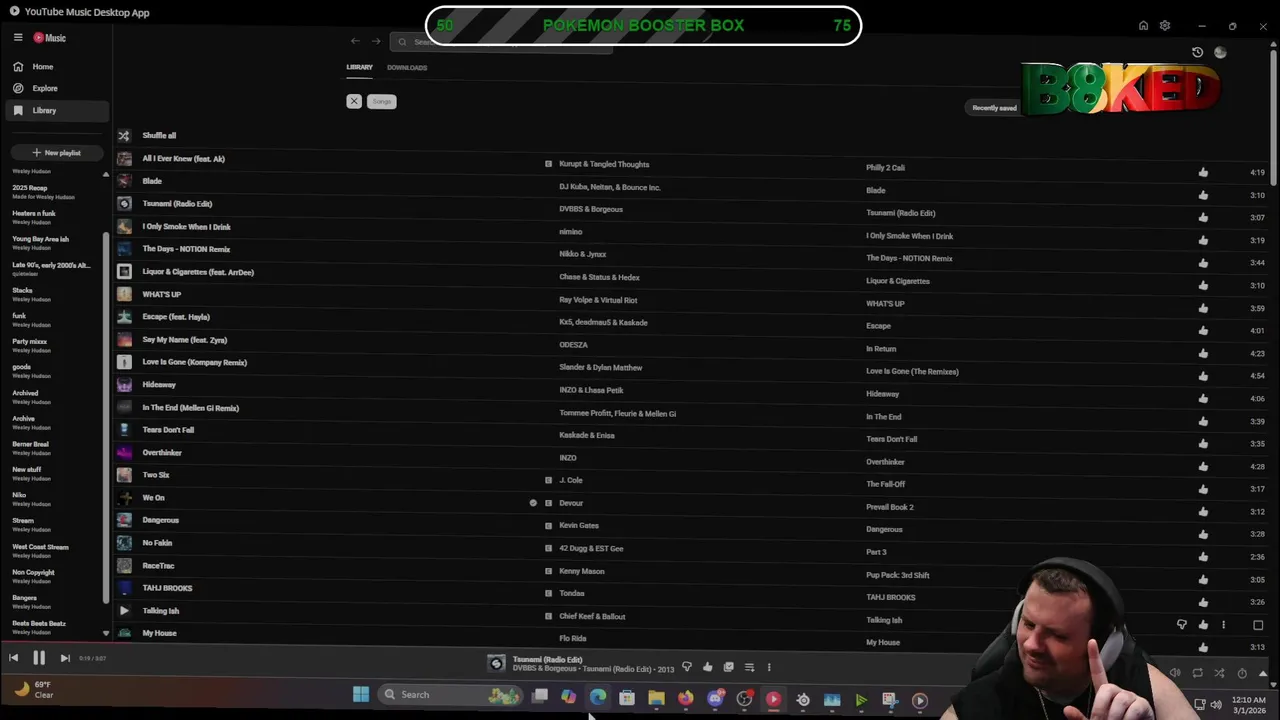Click Shuffle all
1280x720 pixels.
point(159,135)
